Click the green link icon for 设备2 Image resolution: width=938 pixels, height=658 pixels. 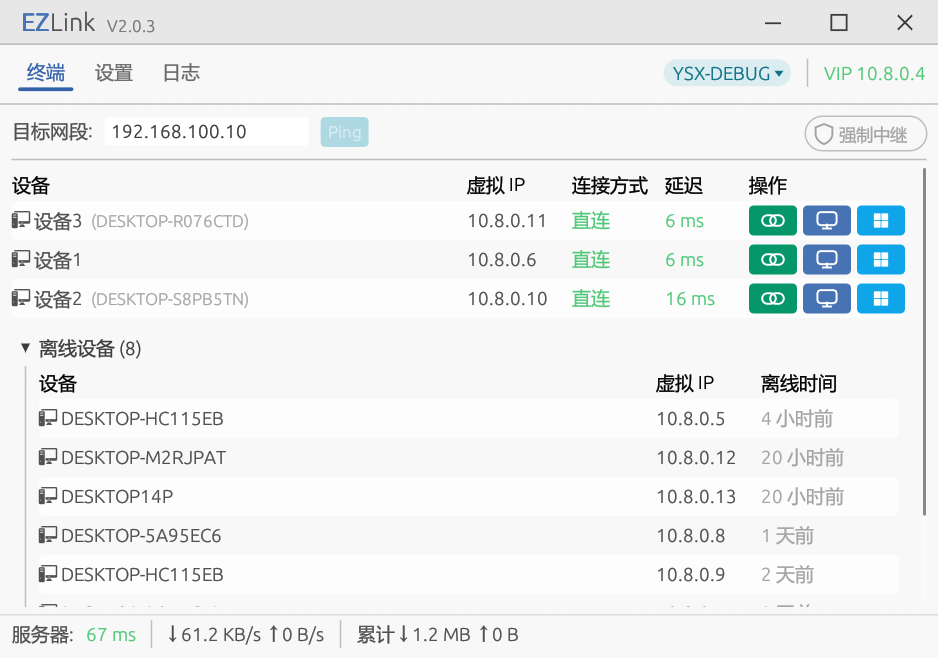tap(772, 298)
